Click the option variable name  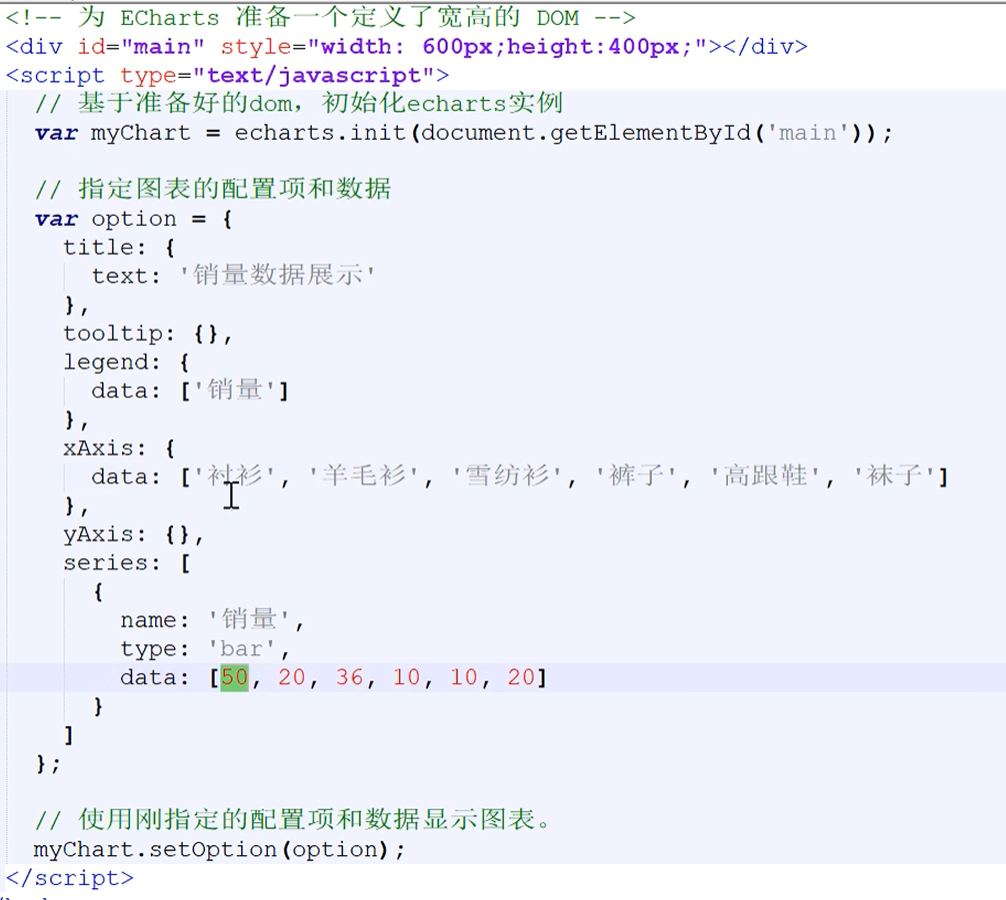133,219
